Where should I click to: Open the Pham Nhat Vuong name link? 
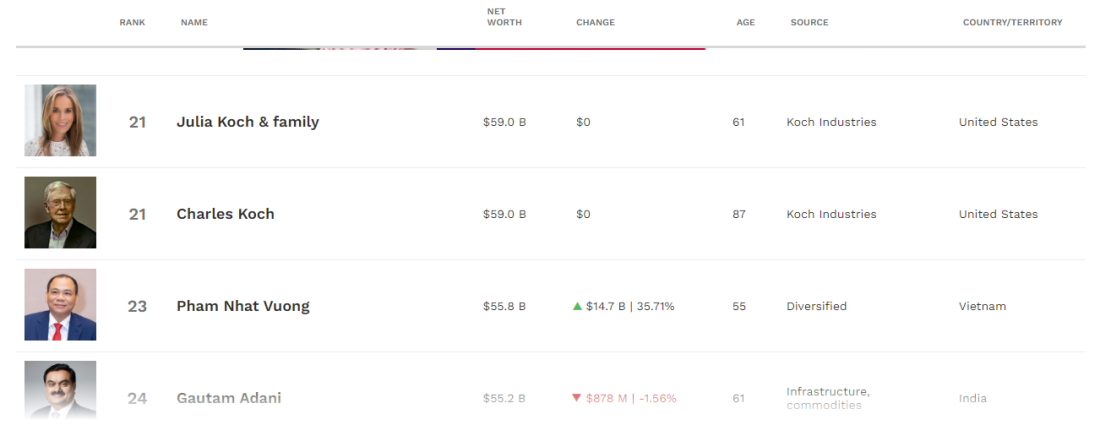pos(243,306)
